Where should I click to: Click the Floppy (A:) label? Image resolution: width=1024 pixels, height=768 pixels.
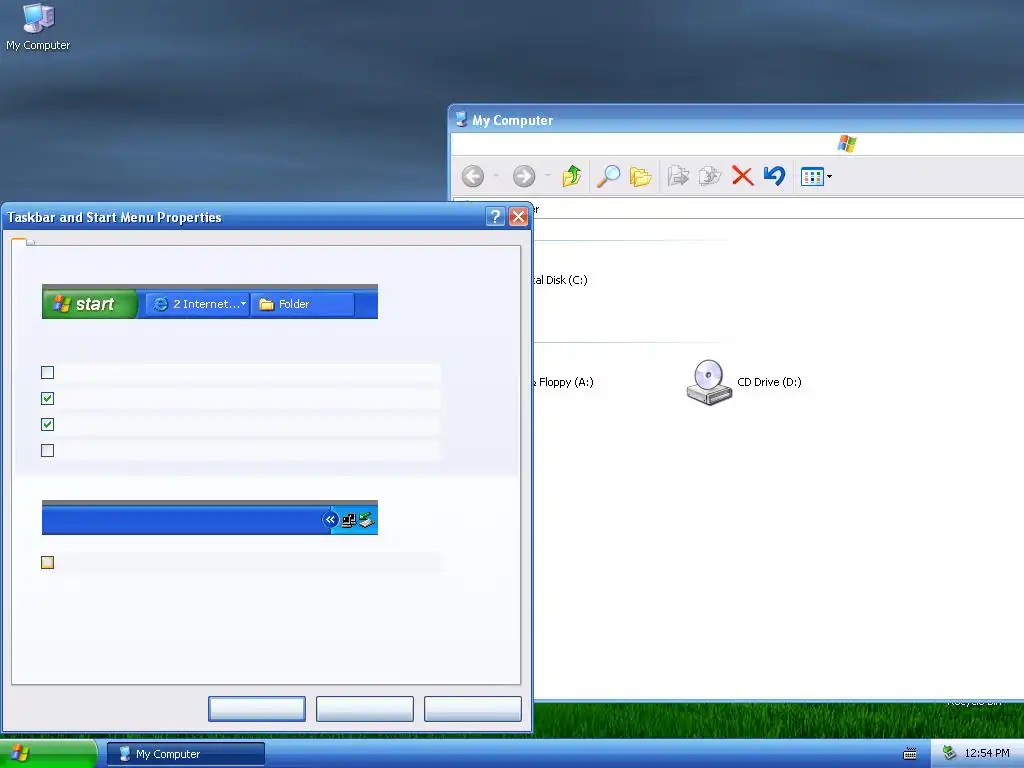point(566,382)
